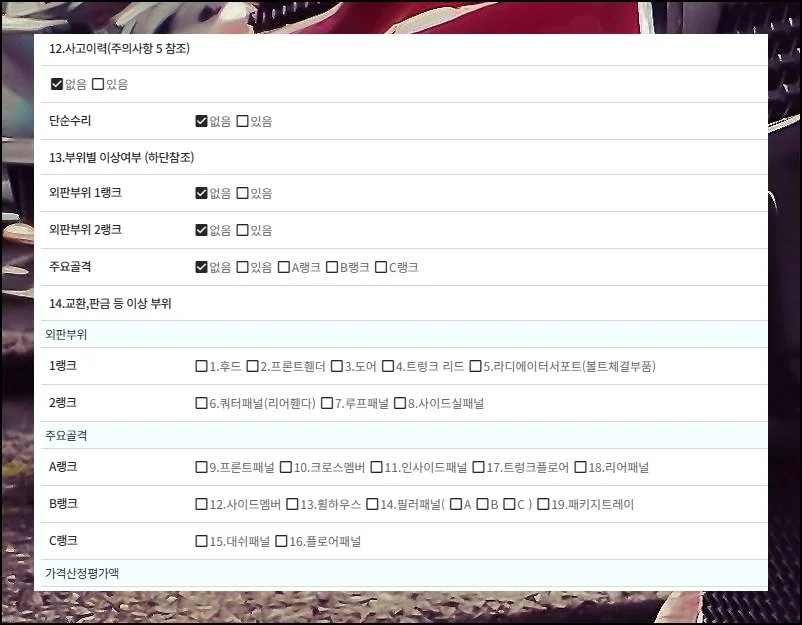Mark 2.프론트휀더 as affected
The height and width of the screenshot is (625, 802).
252,366
